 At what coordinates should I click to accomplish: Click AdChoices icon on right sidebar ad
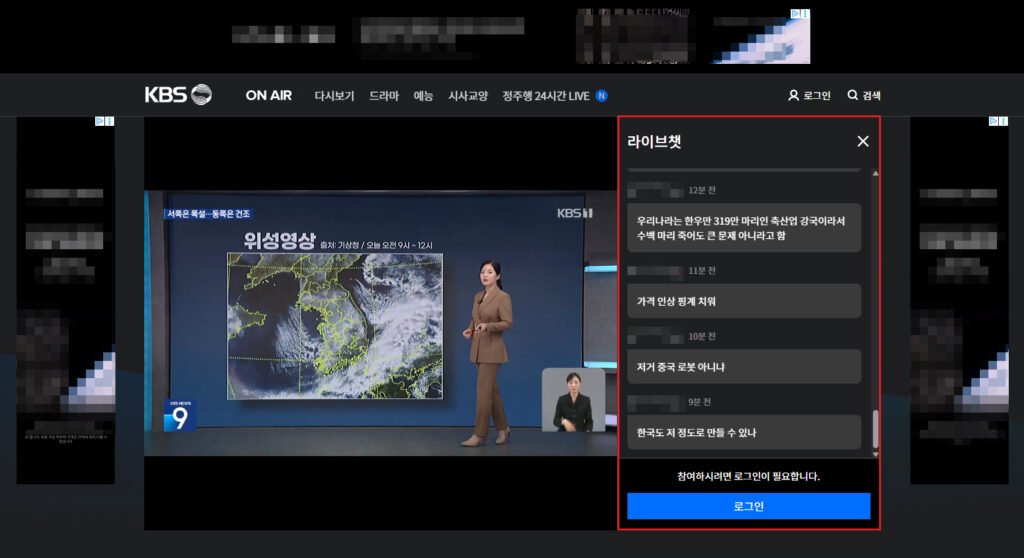point(993,121)
